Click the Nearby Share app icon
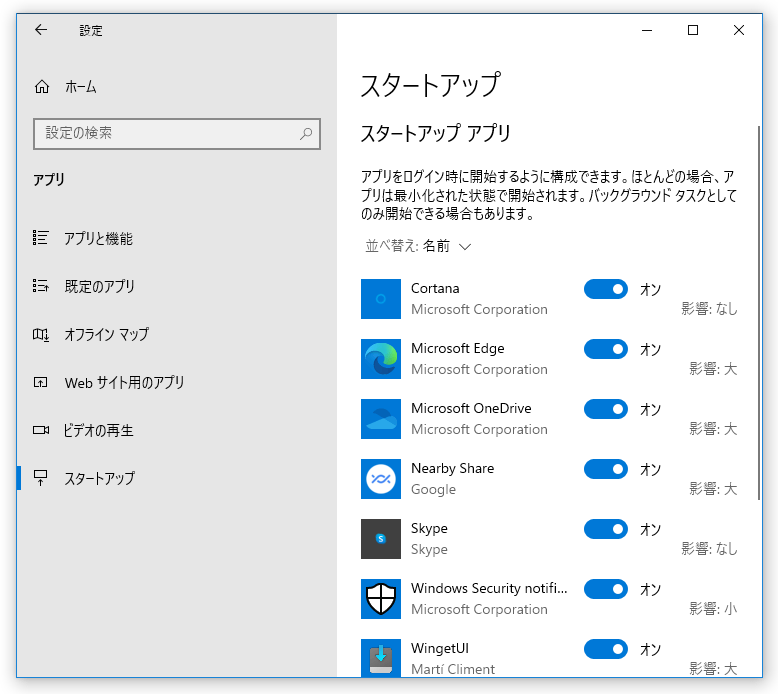 (x=381, y=479)
